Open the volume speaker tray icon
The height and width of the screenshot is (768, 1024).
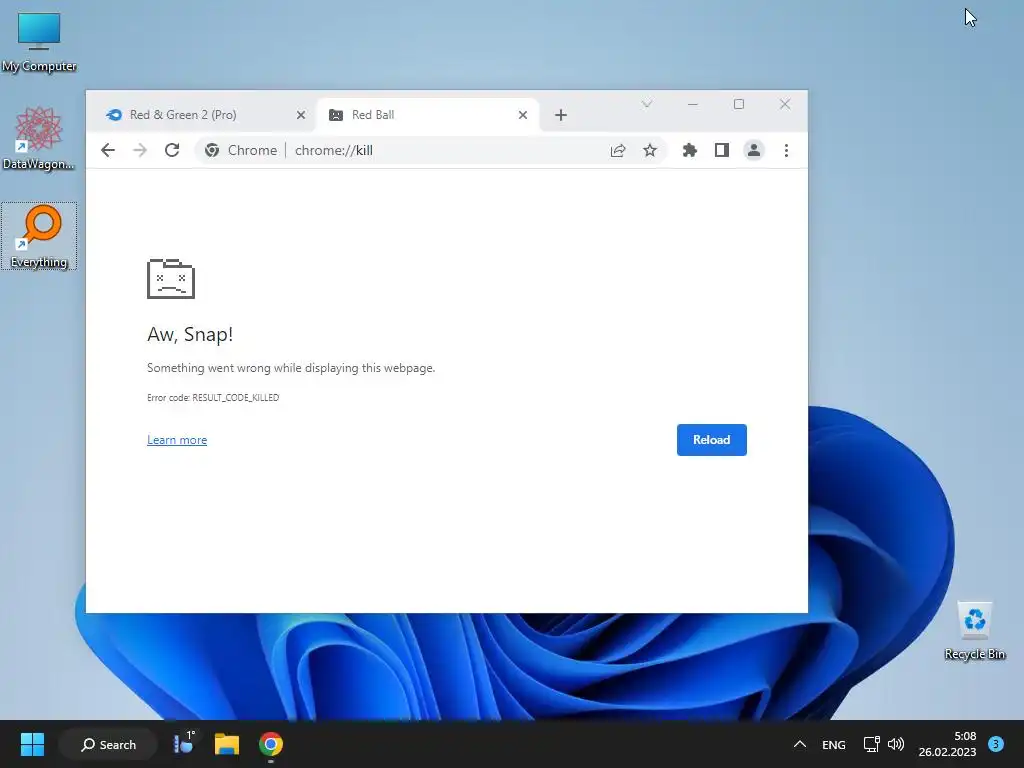[896, 744]
